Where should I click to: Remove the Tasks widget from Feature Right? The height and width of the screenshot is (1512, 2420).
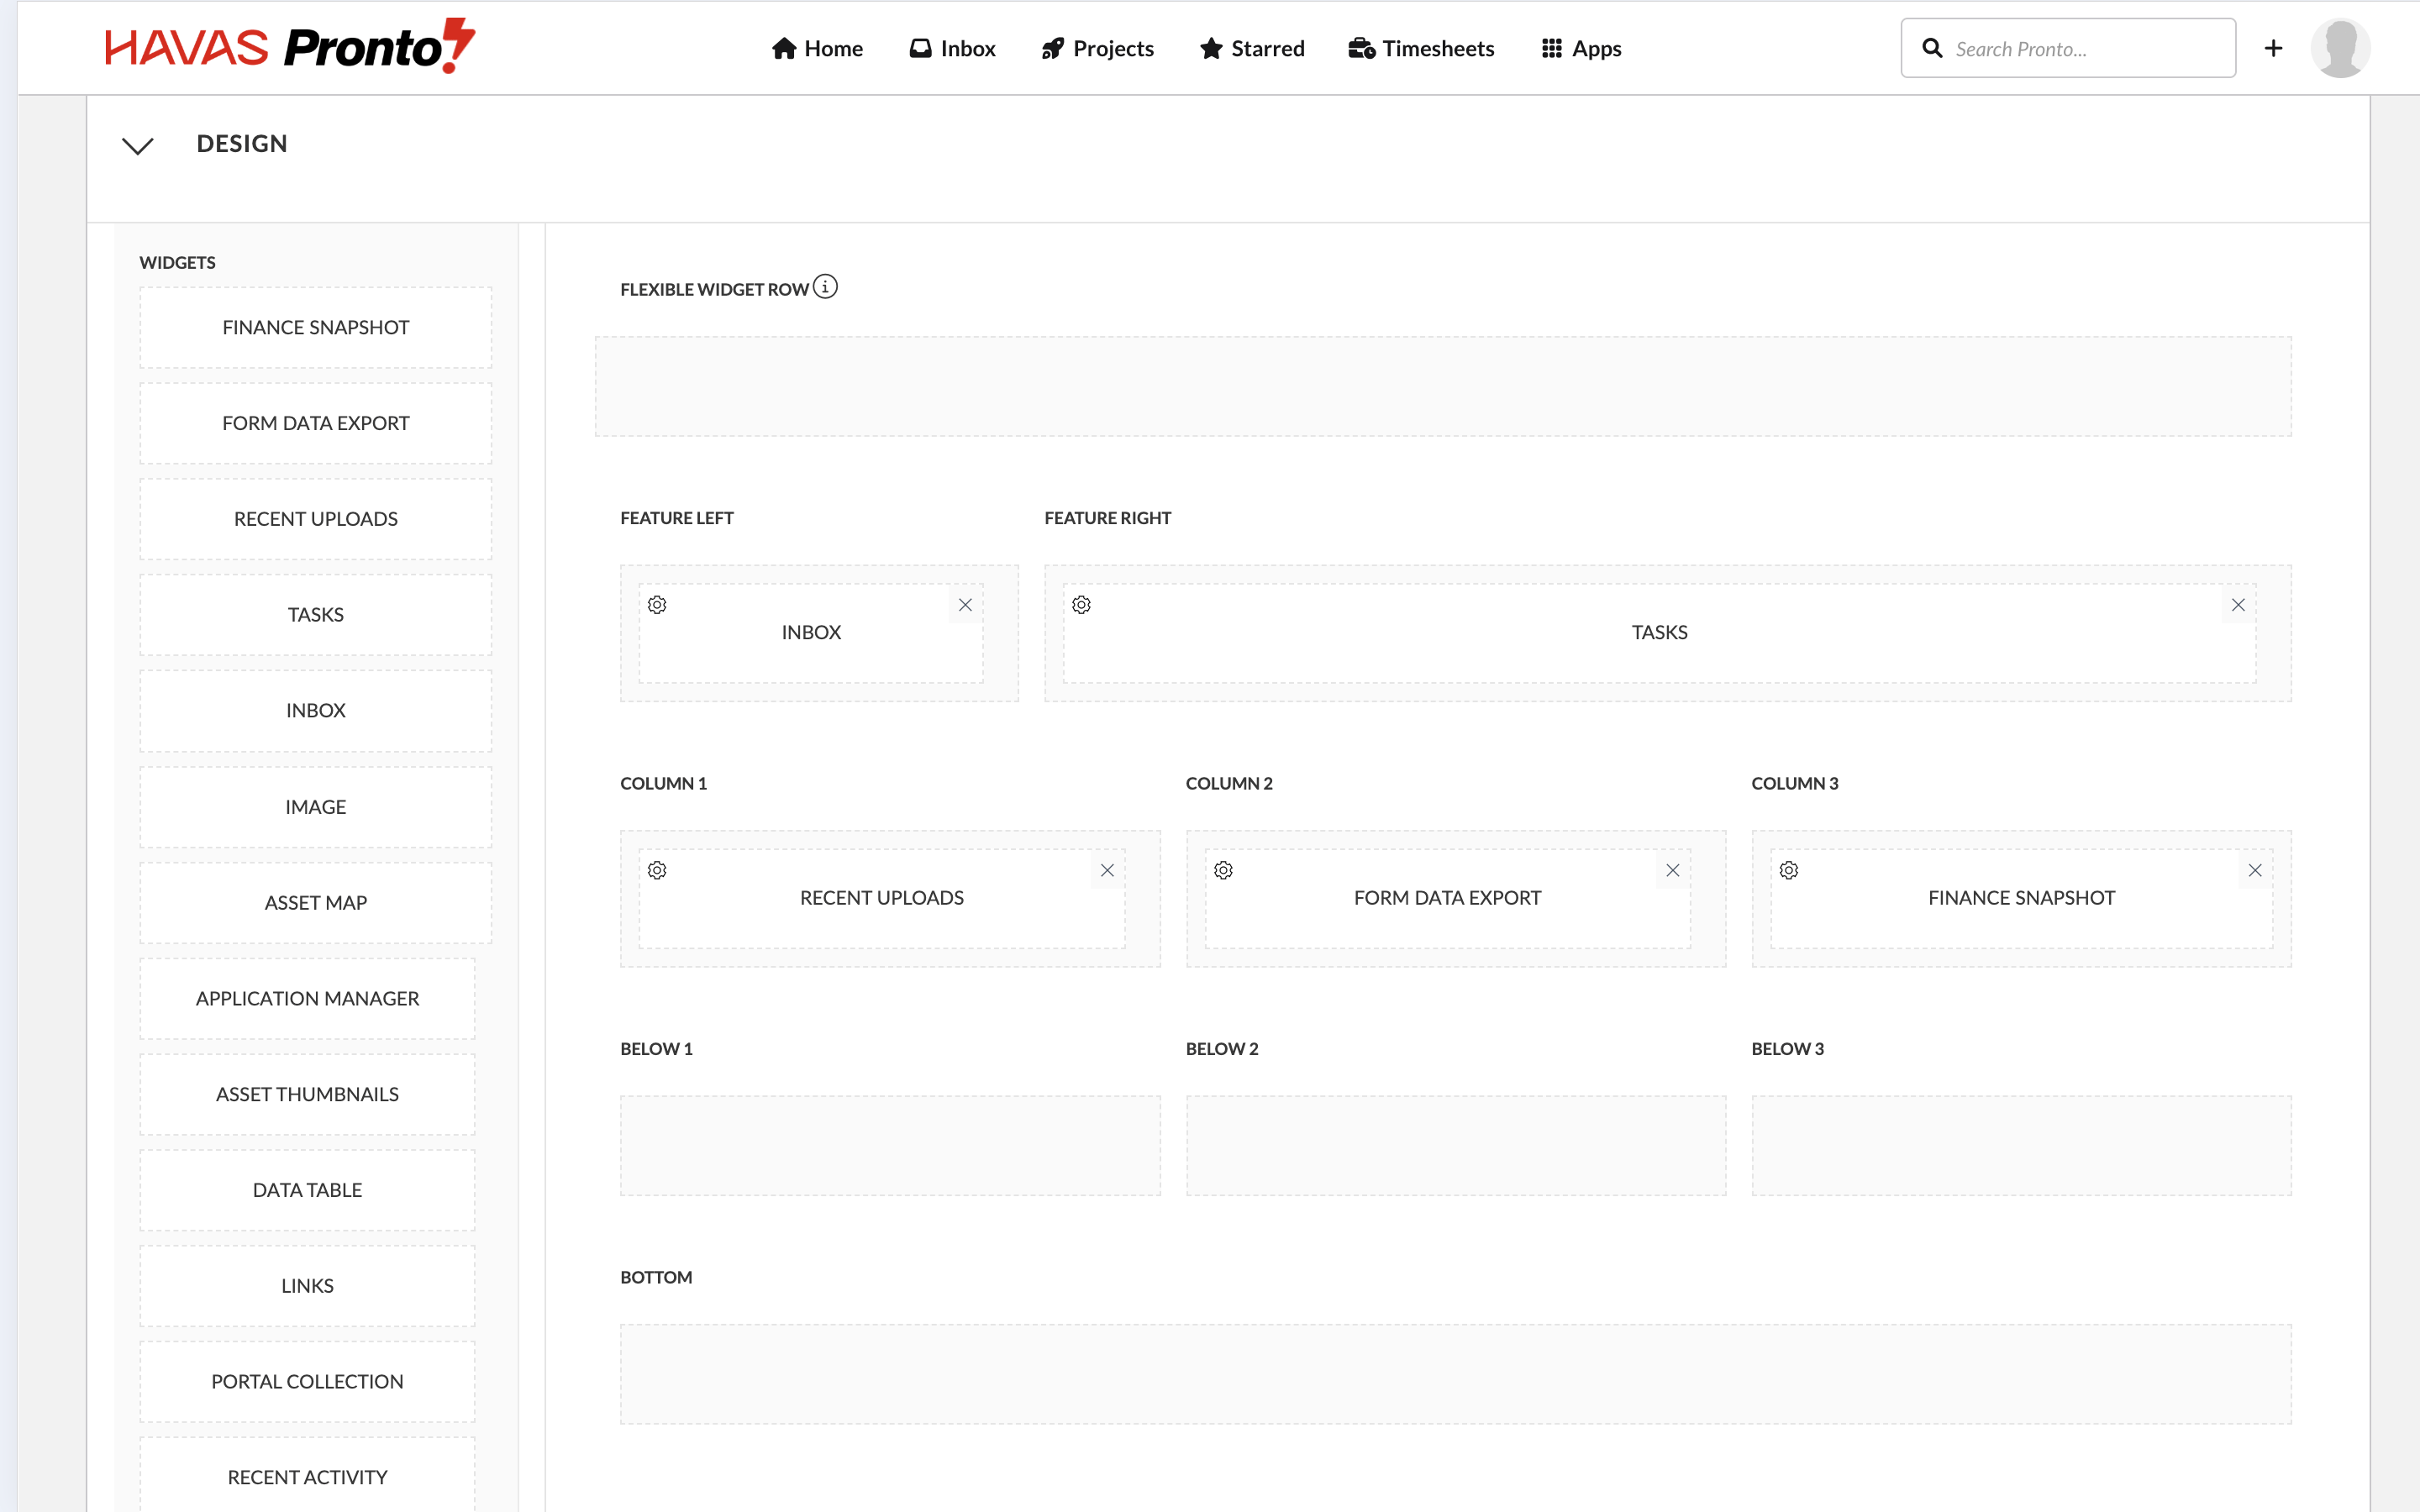pyautogui.click(x=2238, y=605)
